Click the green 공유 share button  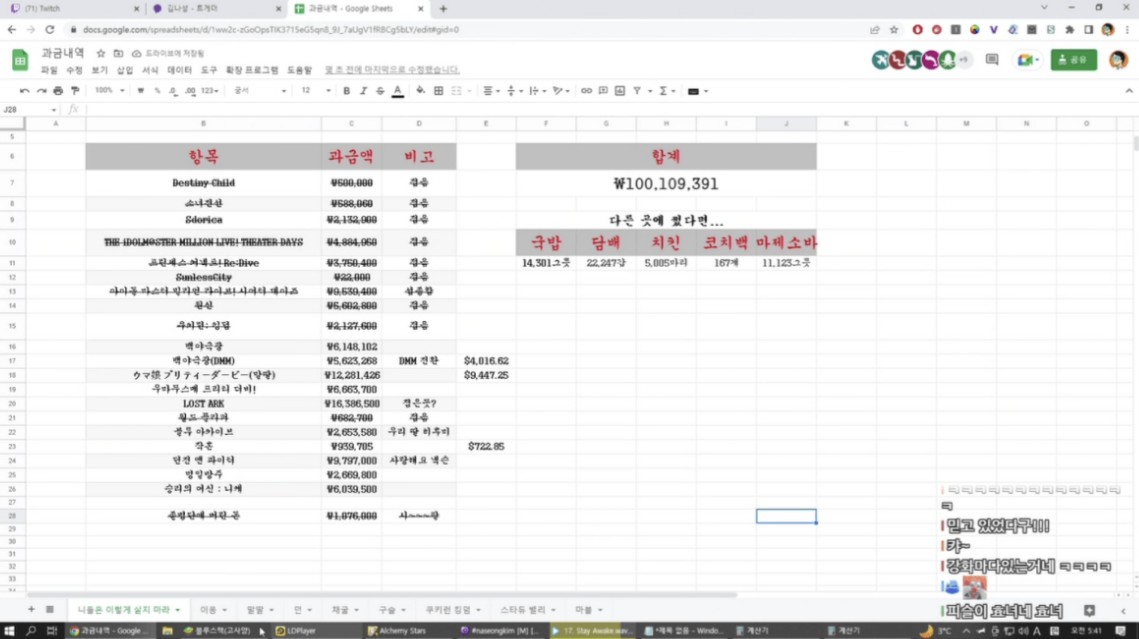point(1073,60)
